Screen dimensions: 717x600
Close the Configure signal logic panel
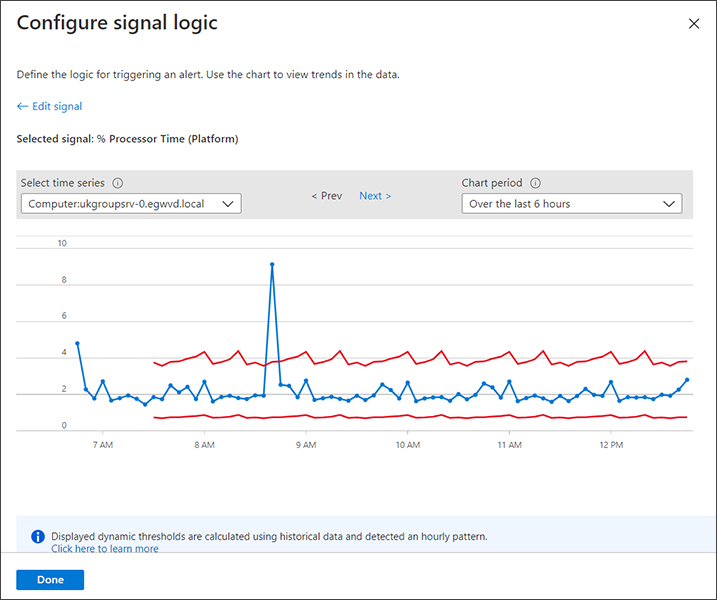694,24
